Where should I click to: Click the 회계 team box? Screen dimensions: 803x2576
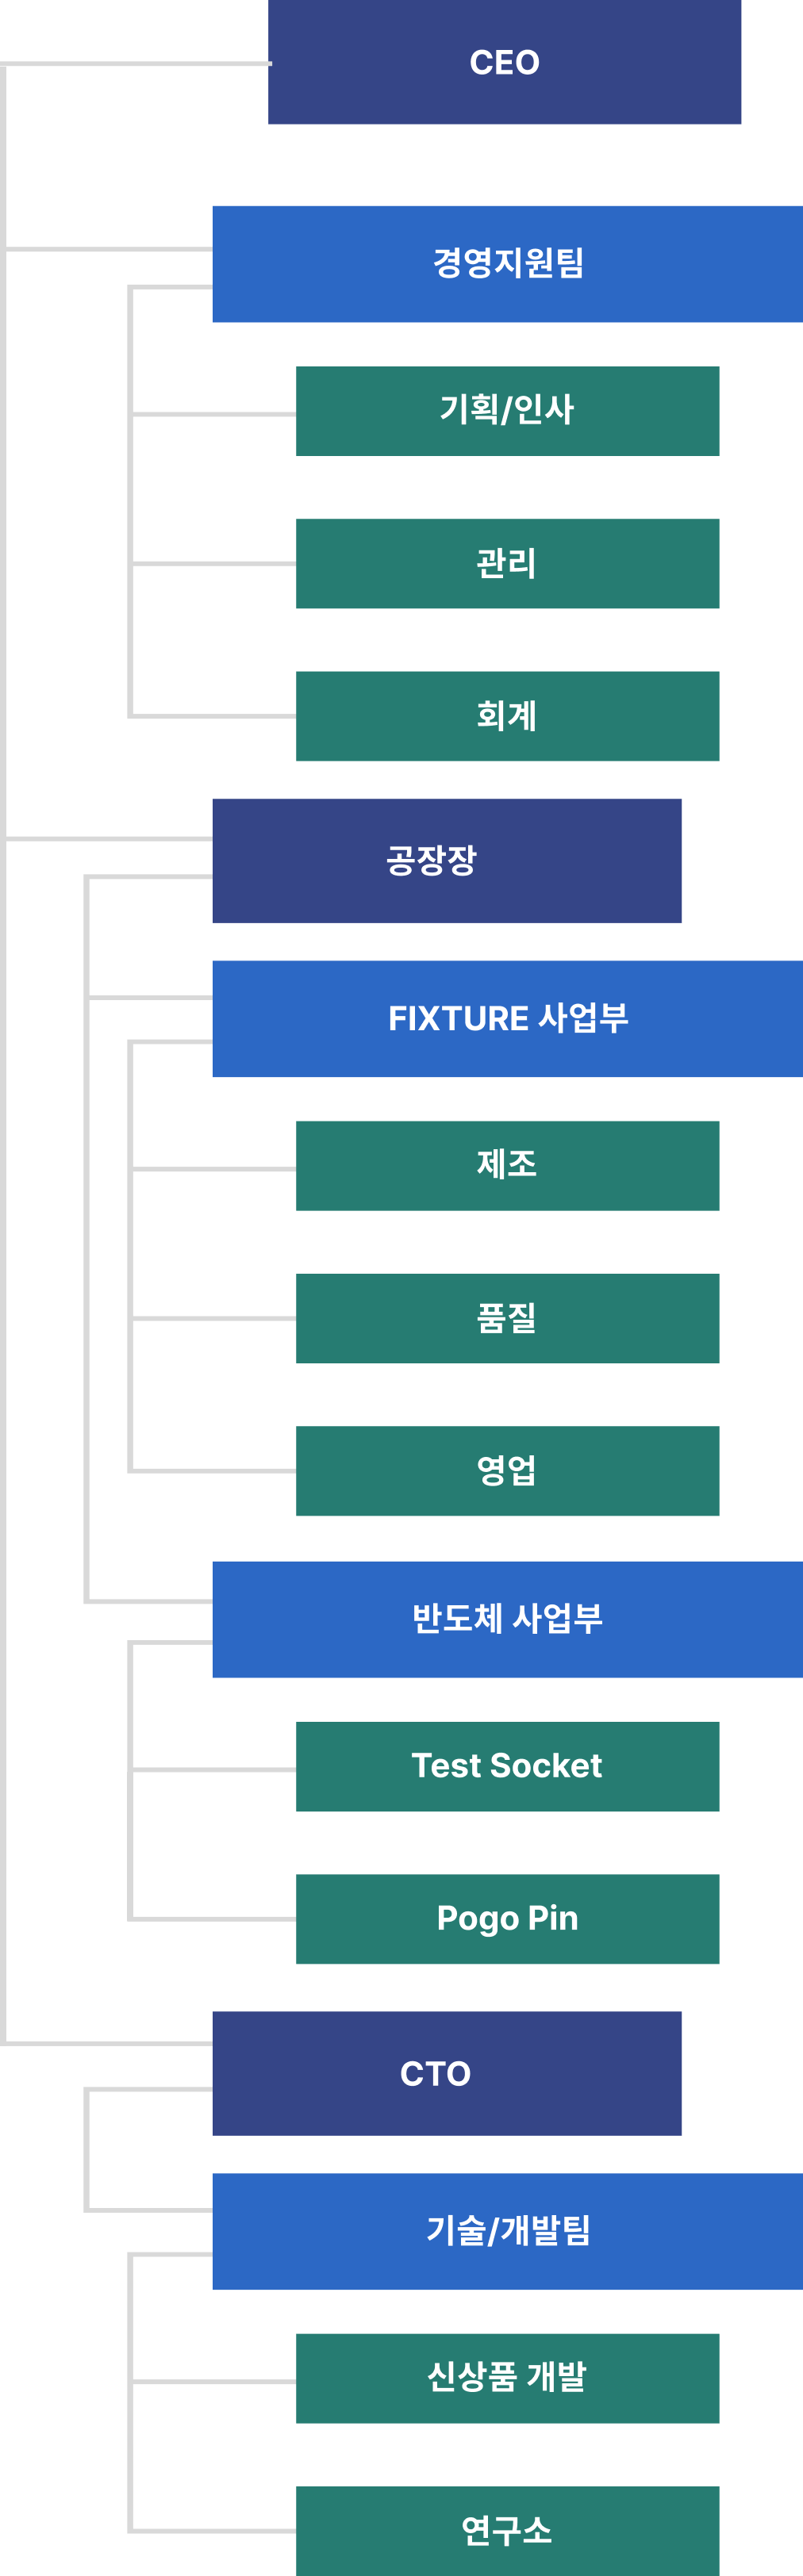coord(507,715)
